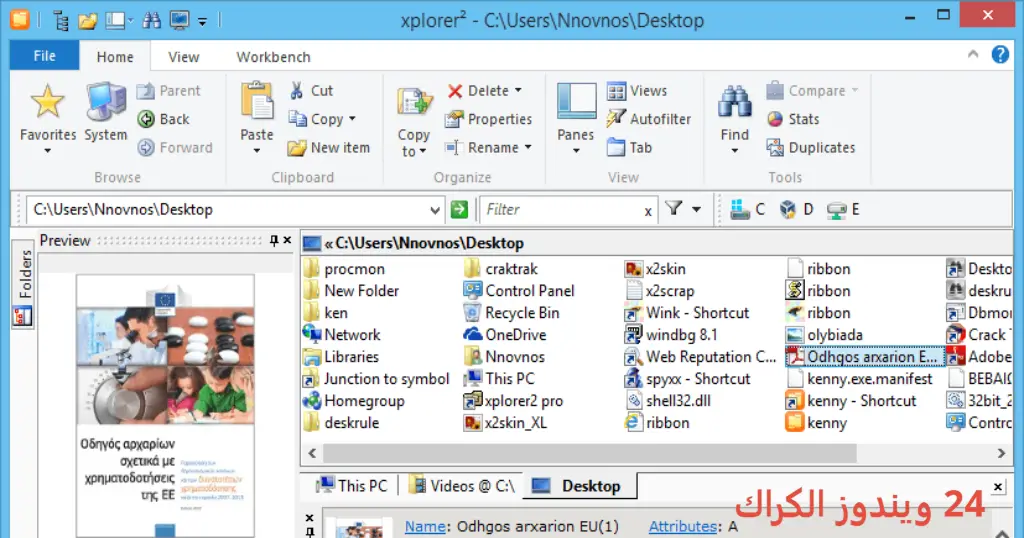Select the windbg 8.1 shortcut
This screenshot has width=1024, height=538.
tap(671, 335)
